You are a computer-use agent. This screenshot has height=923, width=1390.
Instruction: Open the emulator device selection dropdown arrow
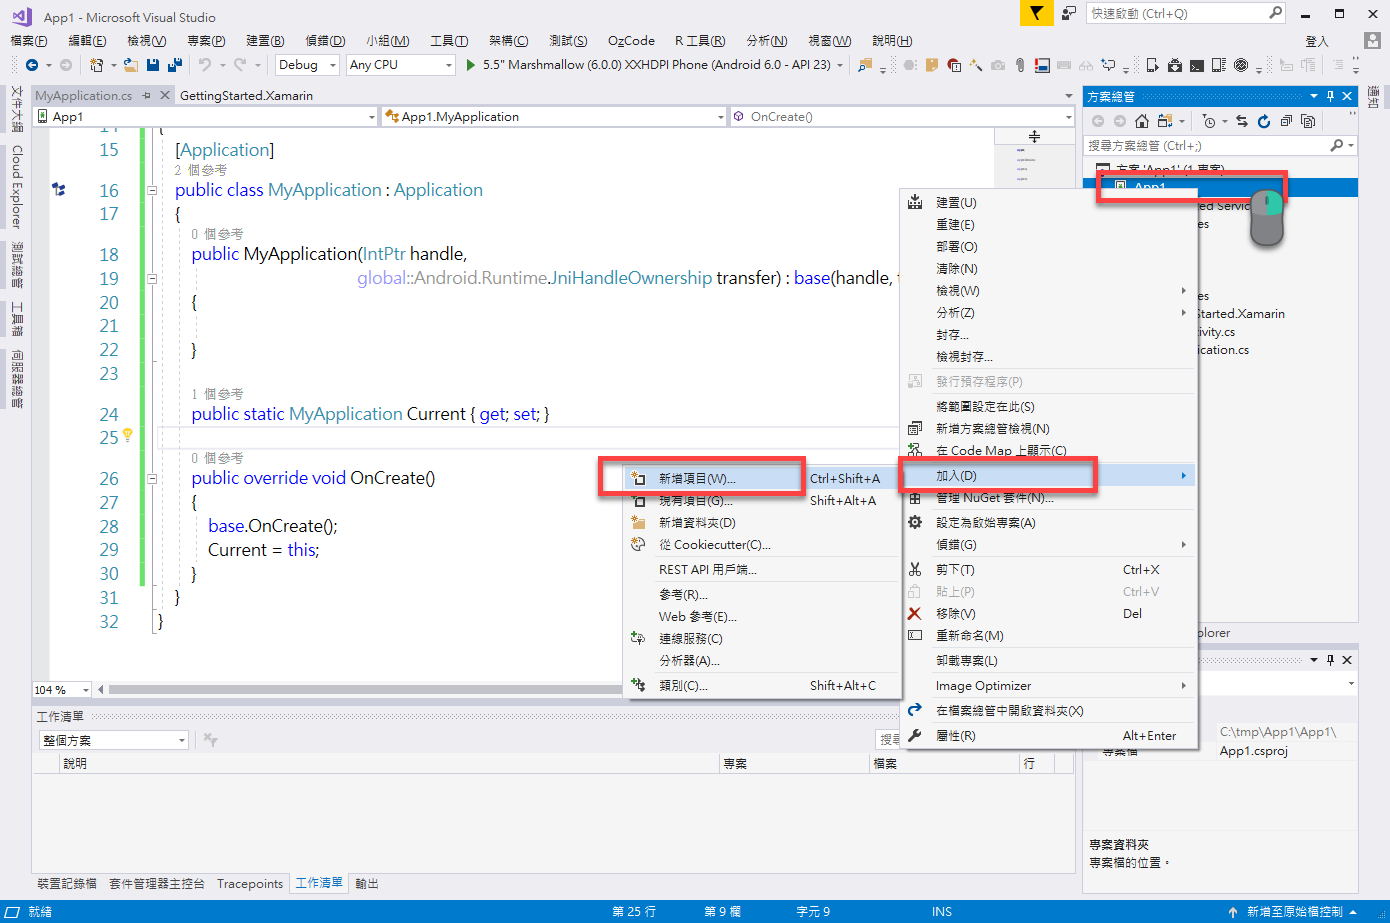pyautogui.click(x=840, y=65)
